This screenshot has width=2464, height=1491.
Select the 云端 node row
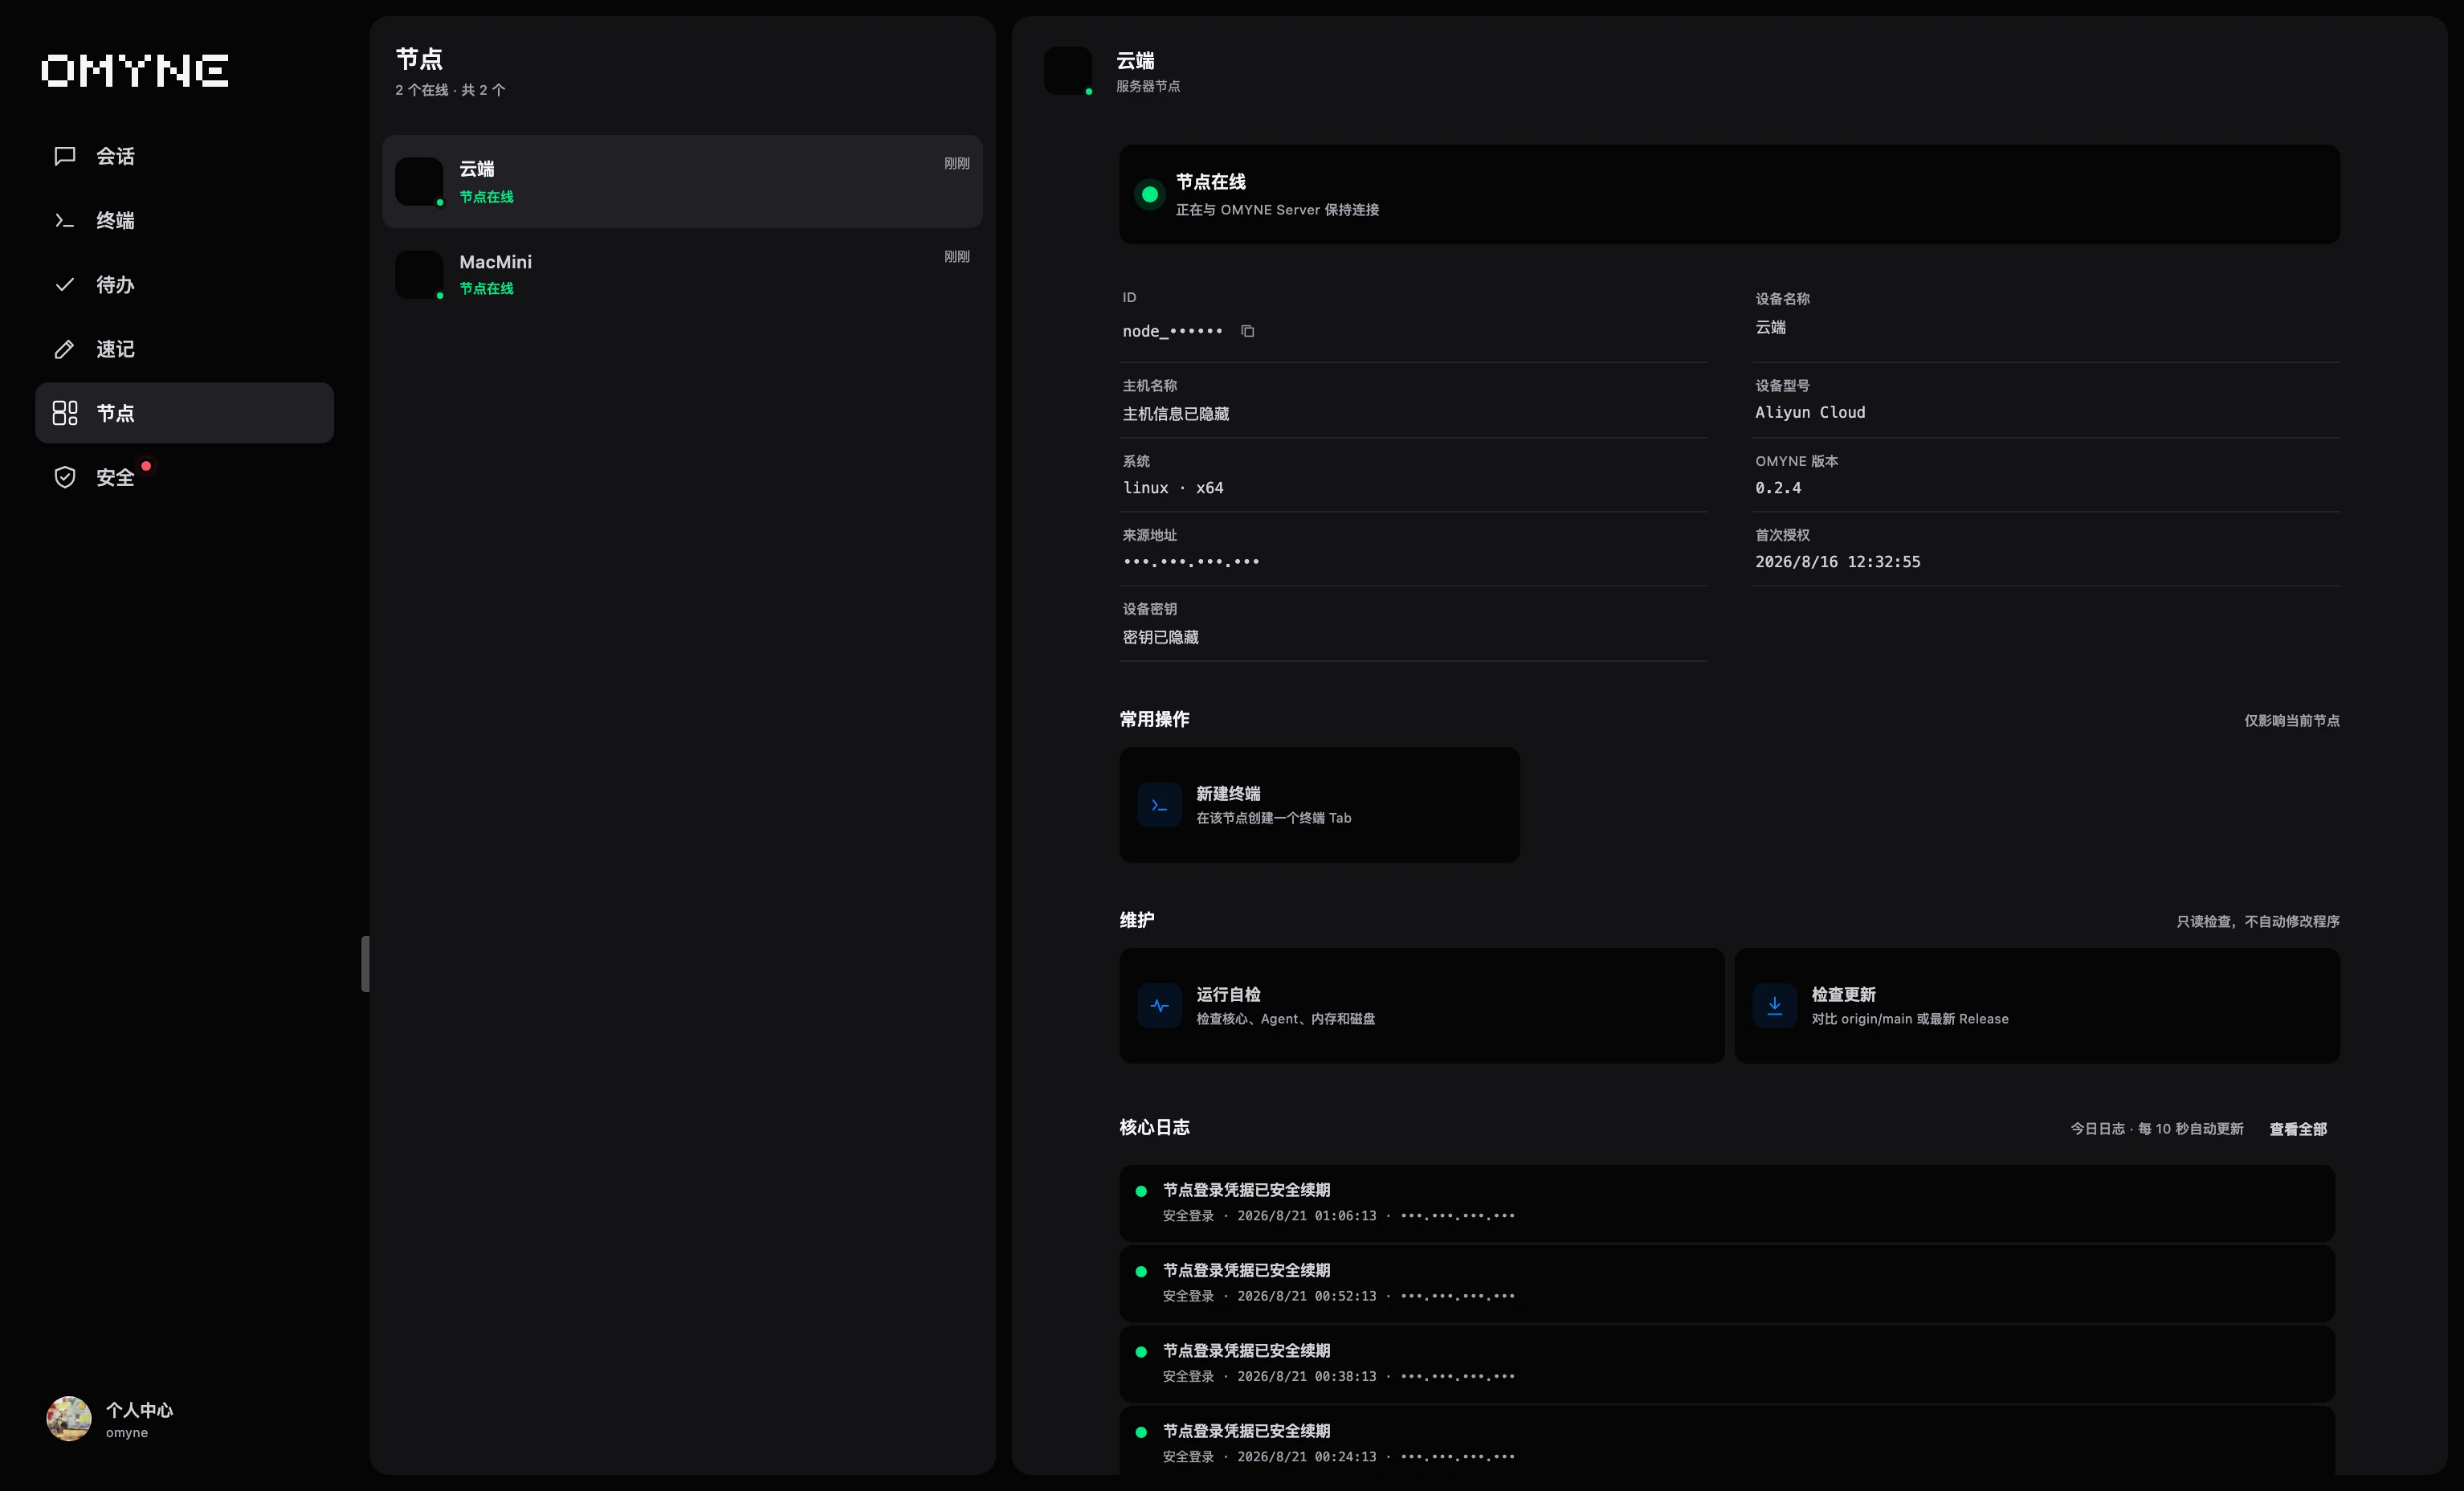(x=682, y=181)
